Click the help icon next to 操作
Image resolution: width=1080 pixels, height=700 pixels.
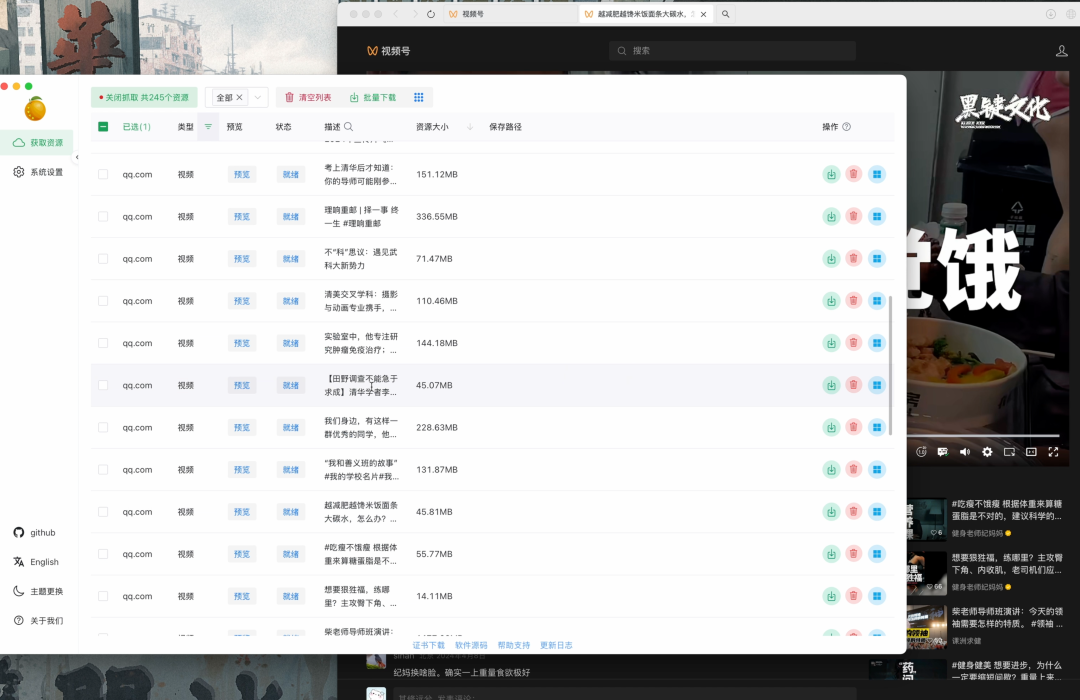tap(847, 127)
